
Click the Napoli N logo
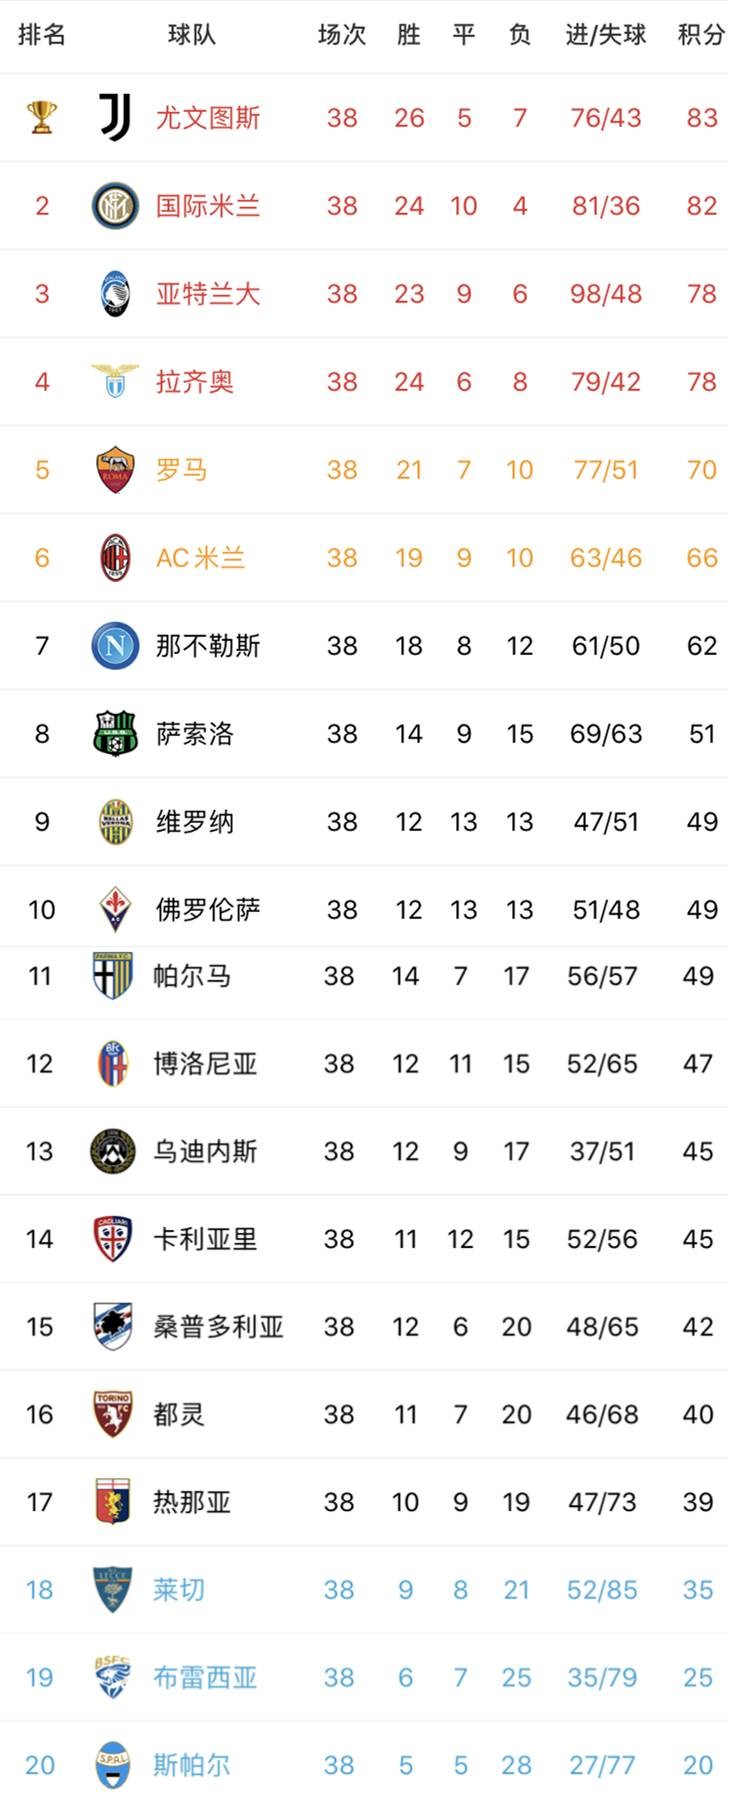[115, 645]
